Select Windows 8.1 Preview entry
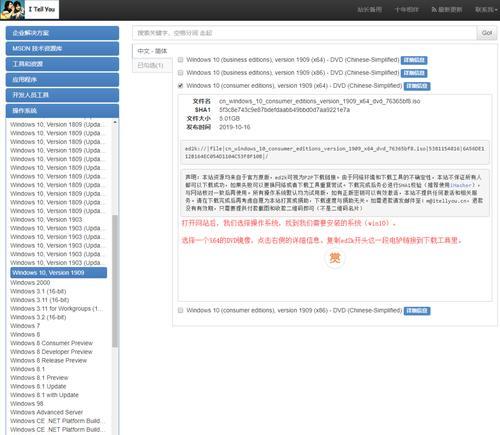Viewport: 500px width, 435px height. (39, 378)
